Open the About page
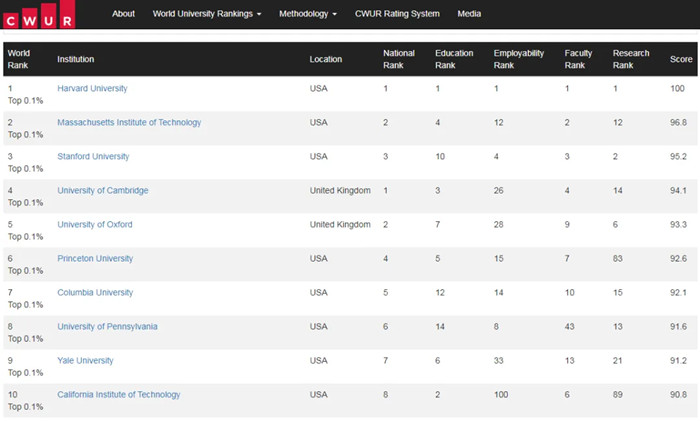Screen dimensions: 700x421 123,14
